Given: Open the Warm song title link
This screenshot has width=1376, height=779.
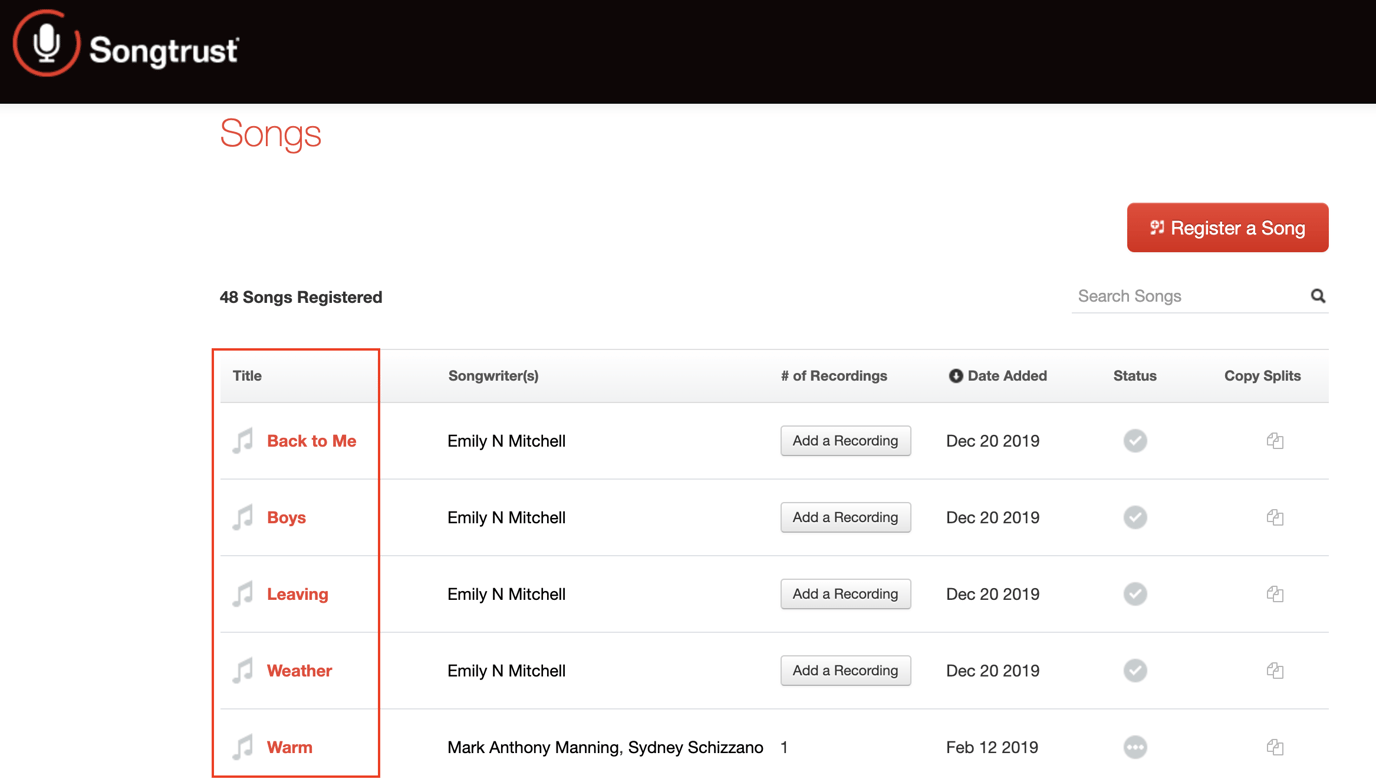Looking at the screenshot, I should [289, 747].
